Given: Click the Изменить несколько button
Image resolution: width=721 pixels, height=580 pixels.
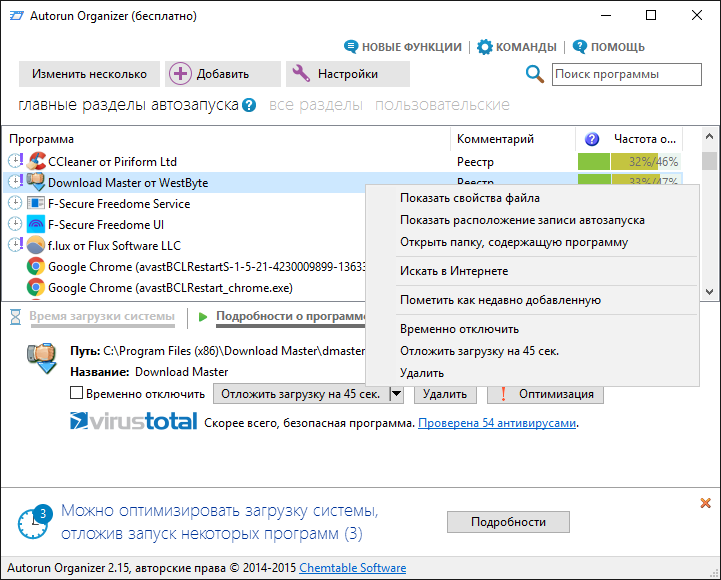Looking at the screenshot, I should tap(89, 74).
